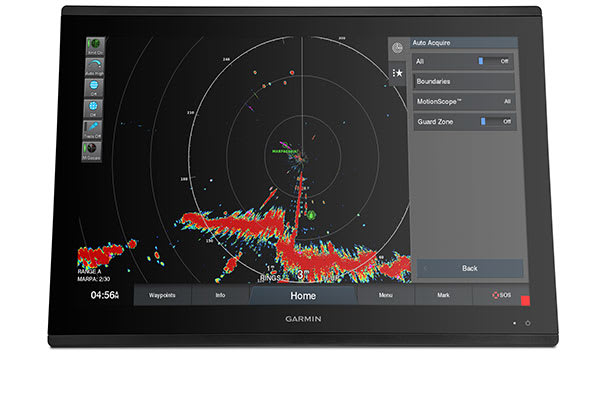Open the radar clock icon tab in side panel

pyautogui.click(x=397, y=48)
